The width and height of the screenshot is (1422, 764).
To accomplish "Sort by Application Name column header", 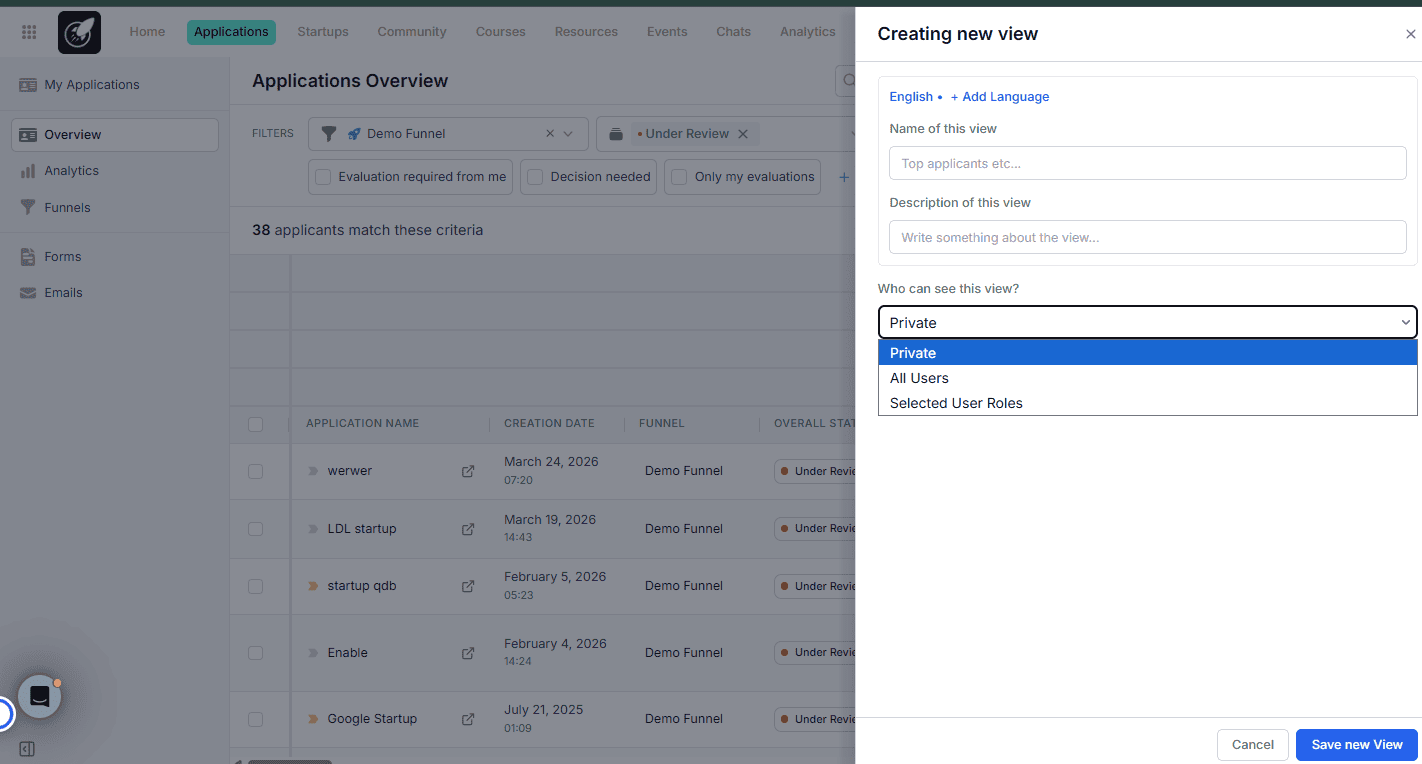I will tap(363, 424).
